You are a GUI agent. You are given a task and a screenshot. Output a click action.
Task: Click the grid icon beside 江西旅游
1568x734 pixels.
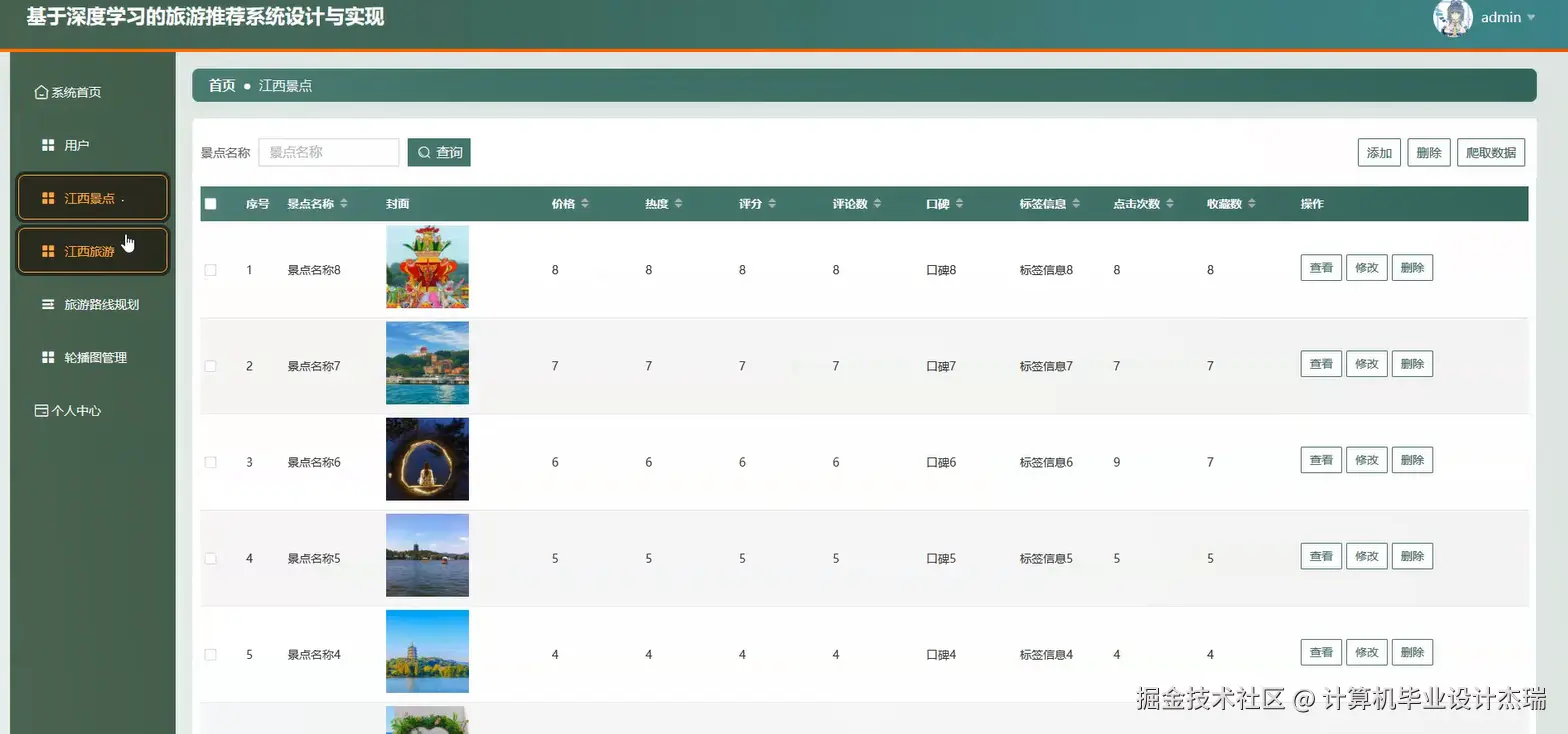point(48,251)
